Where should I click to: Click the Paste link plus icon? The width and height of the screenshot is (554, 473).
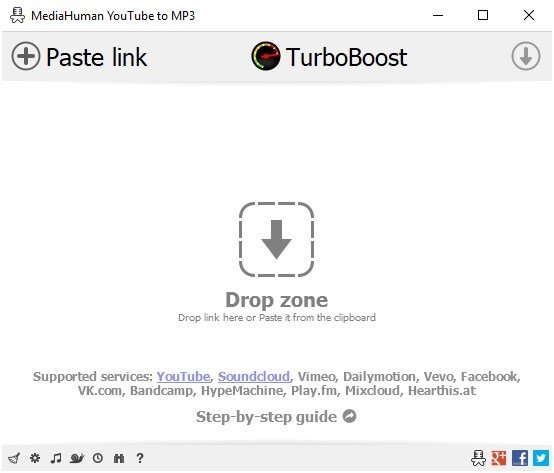26,56
